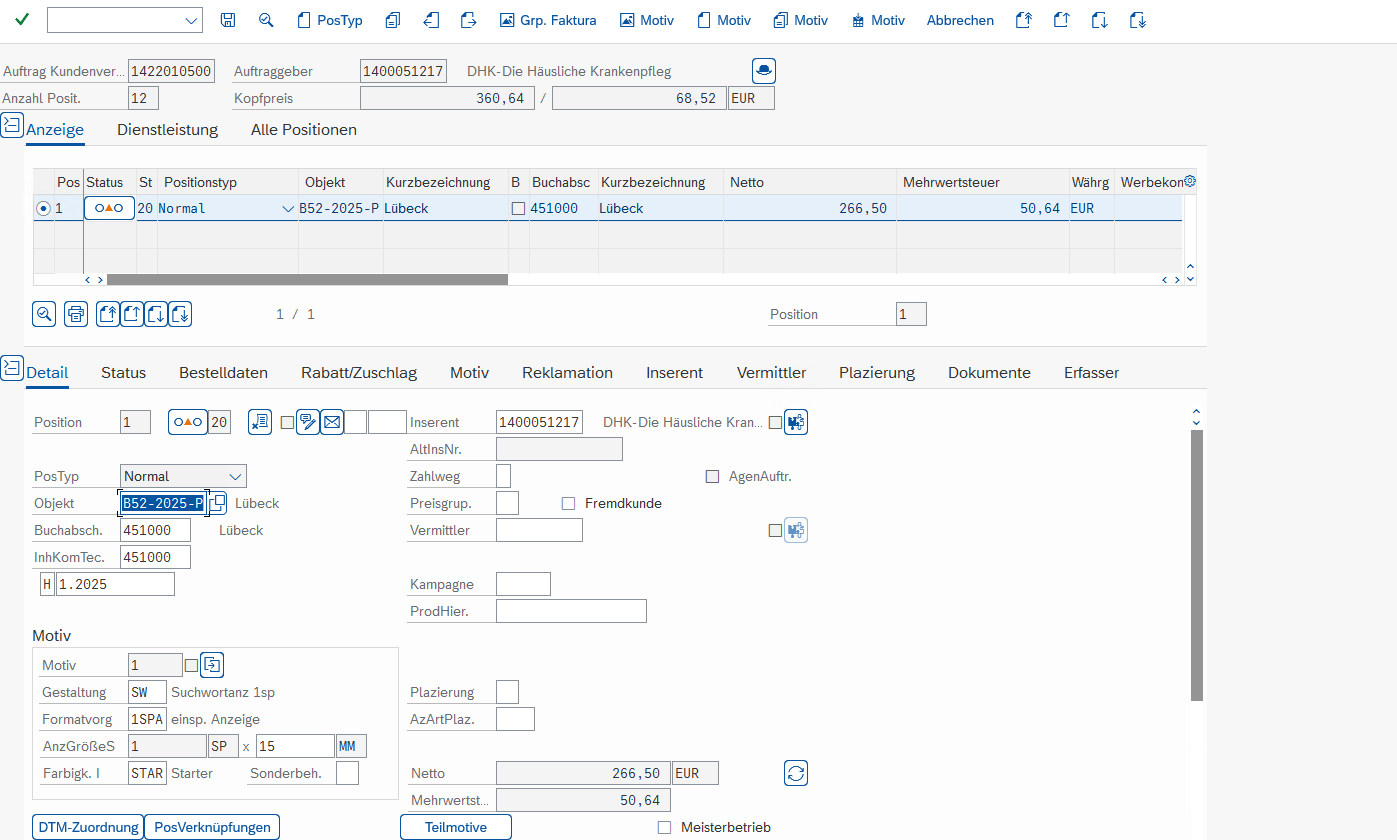Image resolution: width=1397 pixels, height=840 pixels.
Task: Open the command field dropdown
Action: tap(192, 20)
